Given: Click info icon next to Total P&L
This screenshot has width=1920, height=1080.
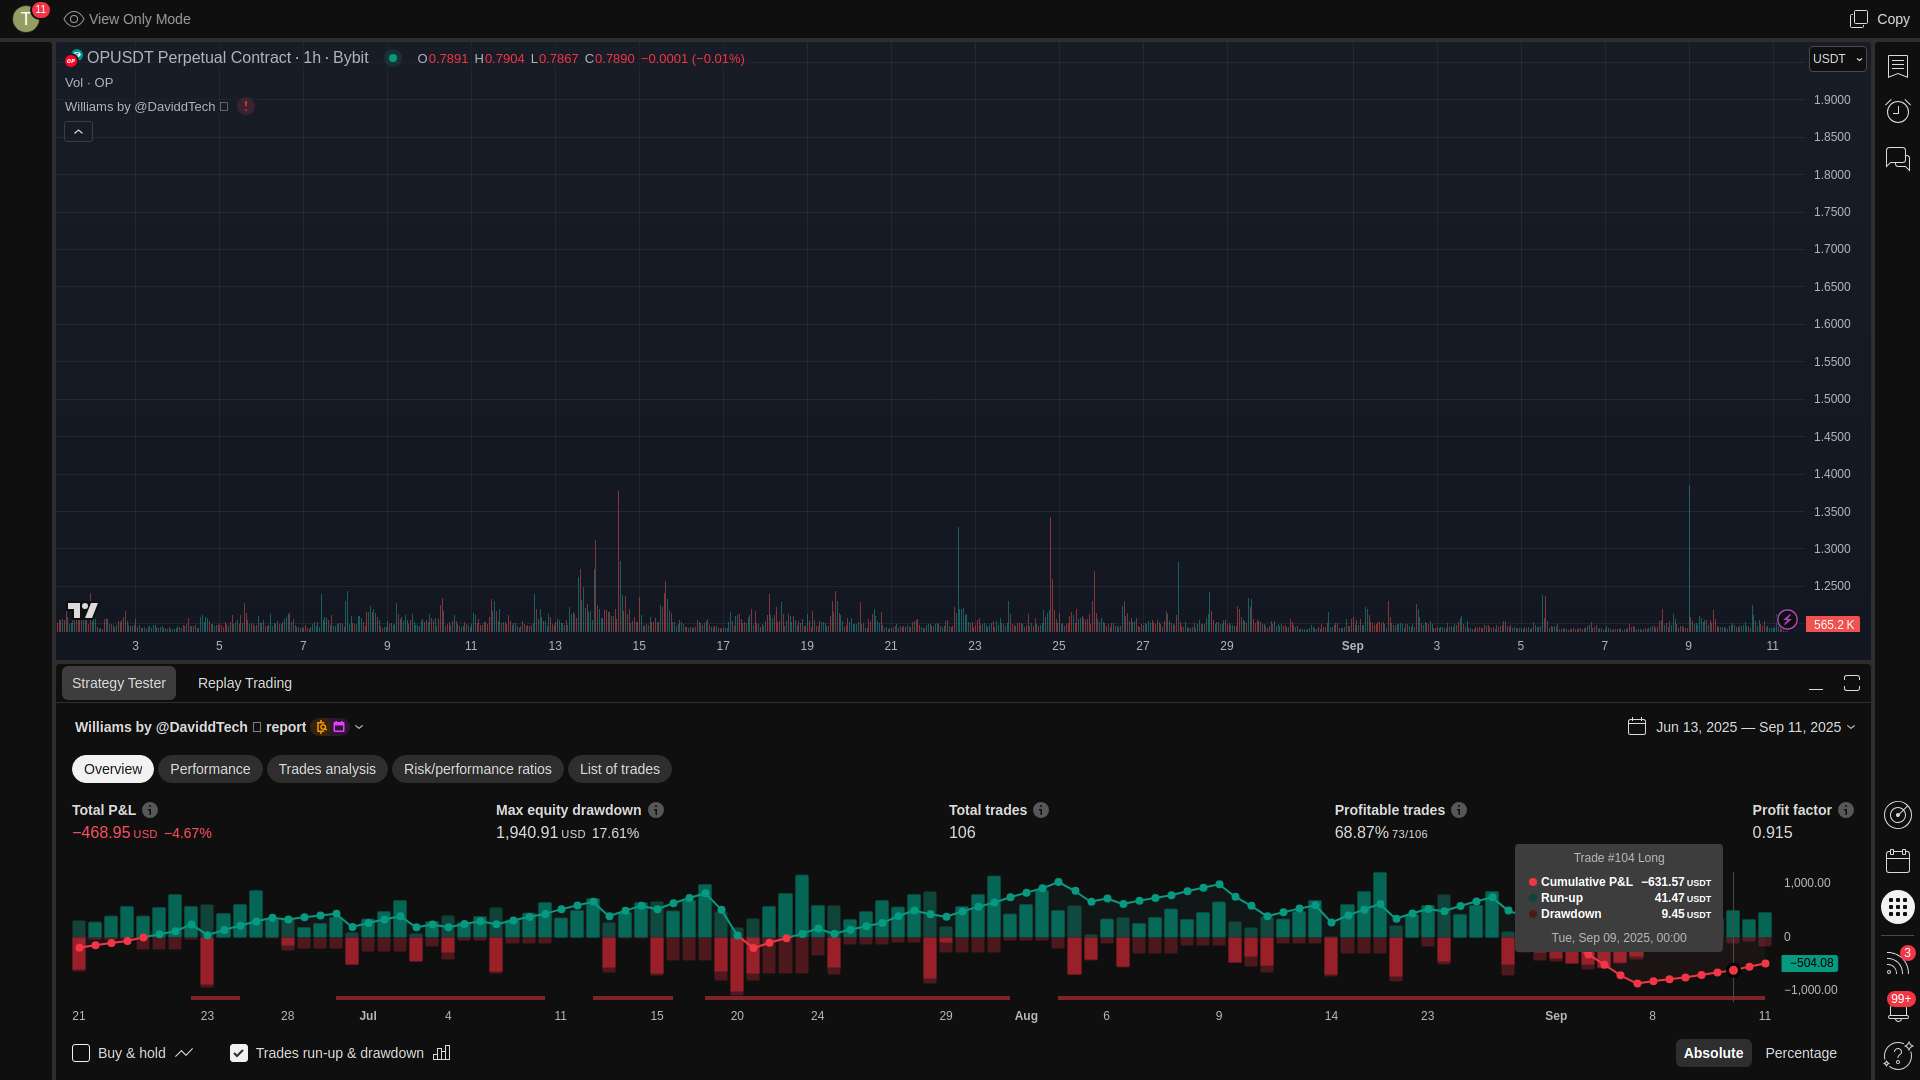Looking at the screenshot, I should (x=150, y=810).
